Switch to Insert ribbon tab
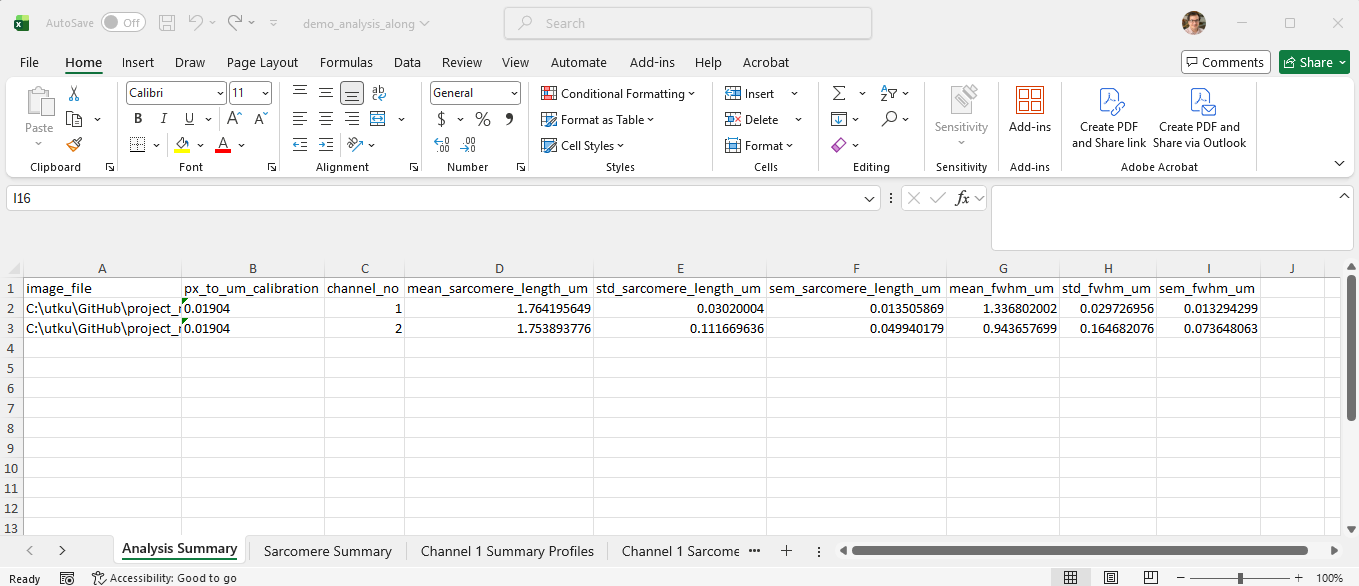The width and height of the screenshot is (1359, 586). pos(138,62)
